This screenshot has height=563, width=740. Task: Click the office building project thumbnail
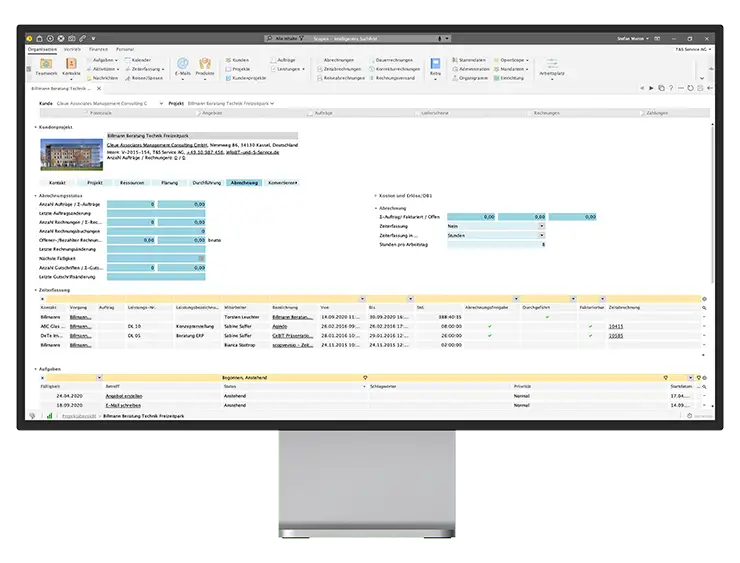pos(72,154)
